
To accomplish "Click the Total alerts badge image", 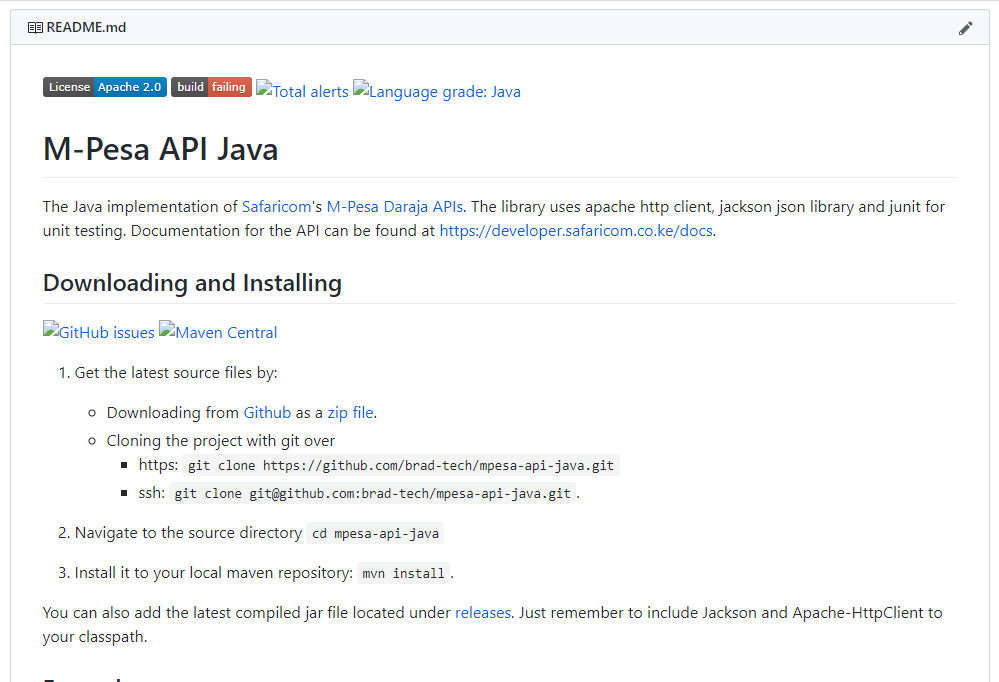I will [x=302, y=91].
